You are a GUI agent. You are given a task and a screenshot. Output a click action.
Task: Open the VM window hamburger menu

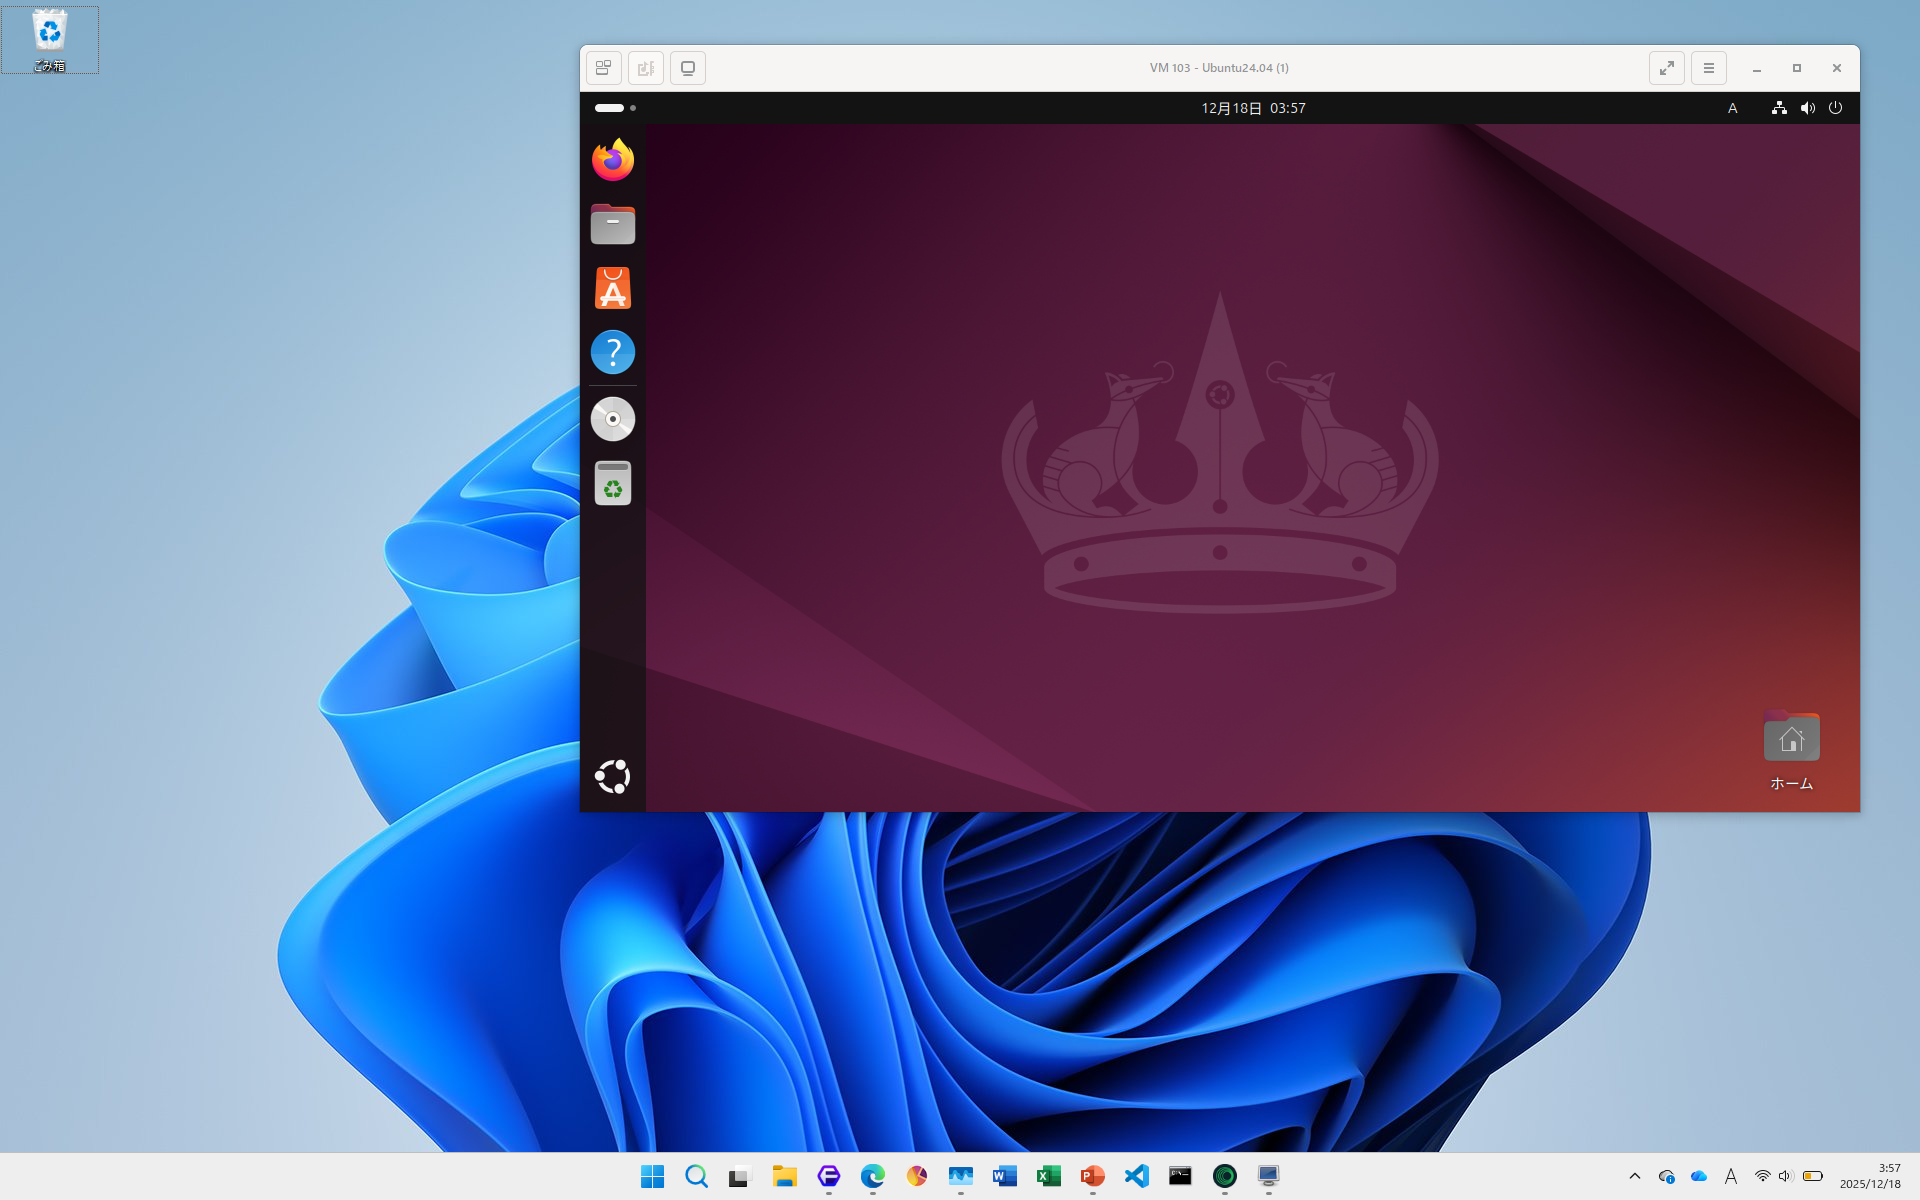point(1709,68)
